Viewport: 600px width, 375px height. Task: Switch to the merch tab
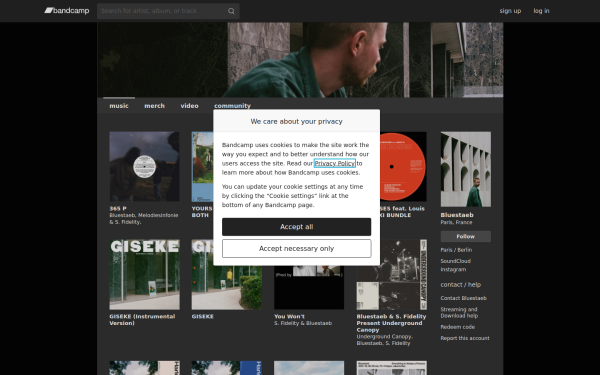(x=154, y=106)
